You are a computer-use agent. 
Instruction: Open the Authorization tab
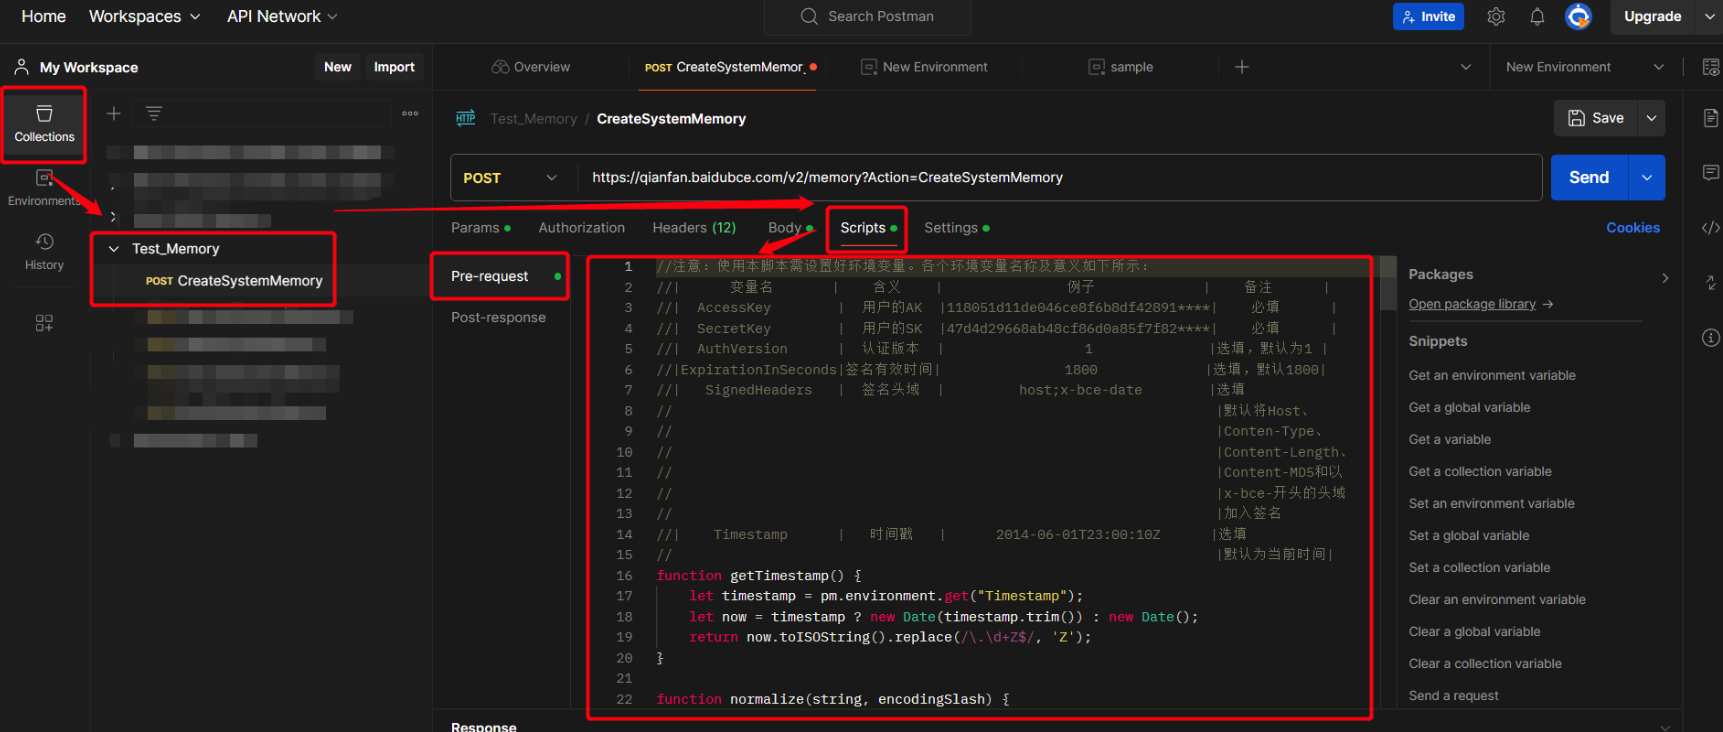click(582, 228)
